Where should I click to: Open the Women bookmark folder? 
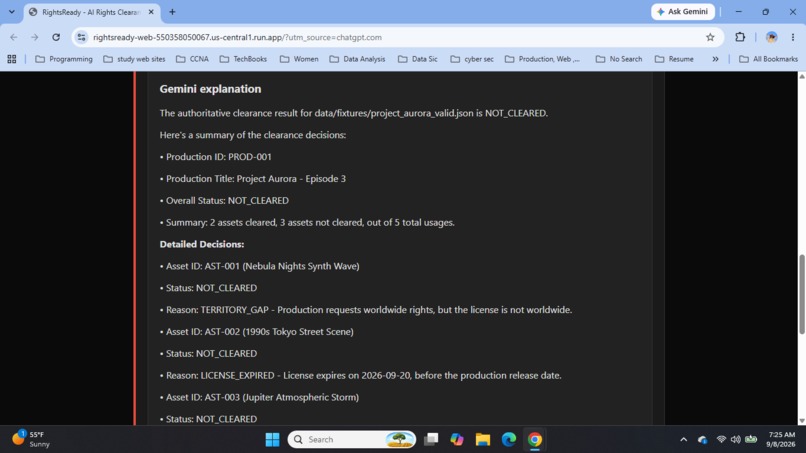pos(299,59)
